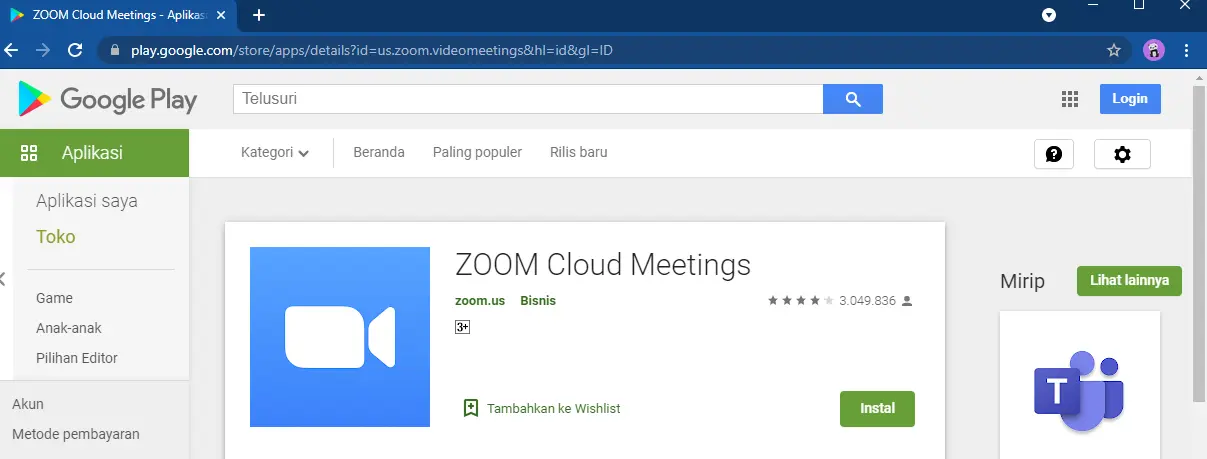Click the site lock padlock icon
This screenshot has height=459, width=1207.
(x=113, y=49)
